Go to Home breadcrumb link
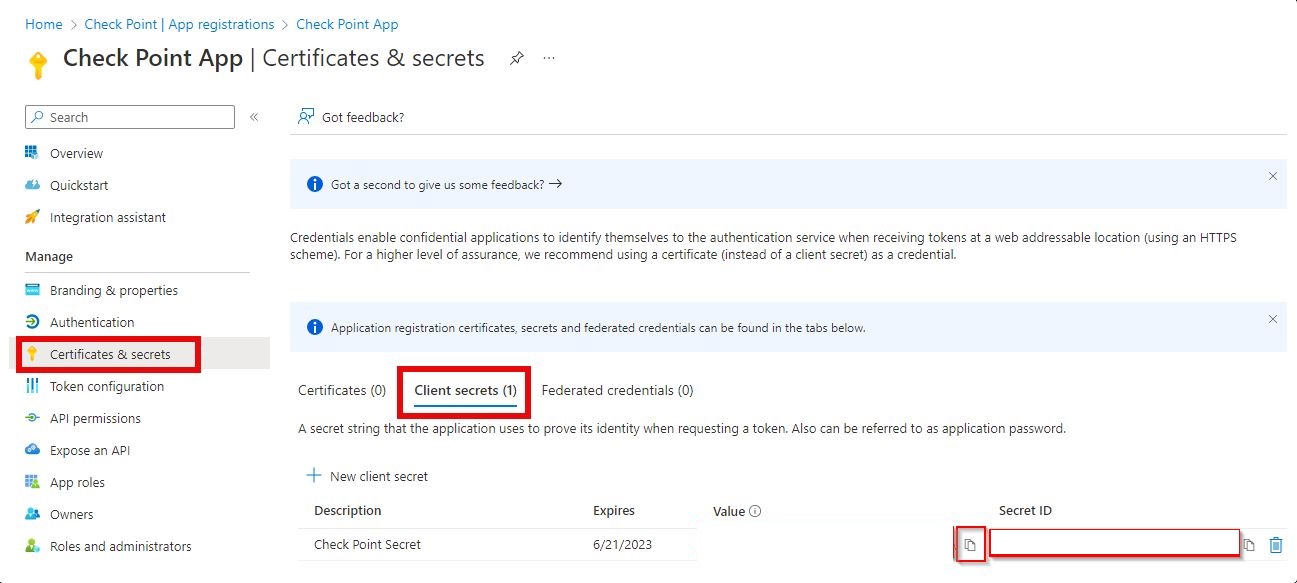 44,24
